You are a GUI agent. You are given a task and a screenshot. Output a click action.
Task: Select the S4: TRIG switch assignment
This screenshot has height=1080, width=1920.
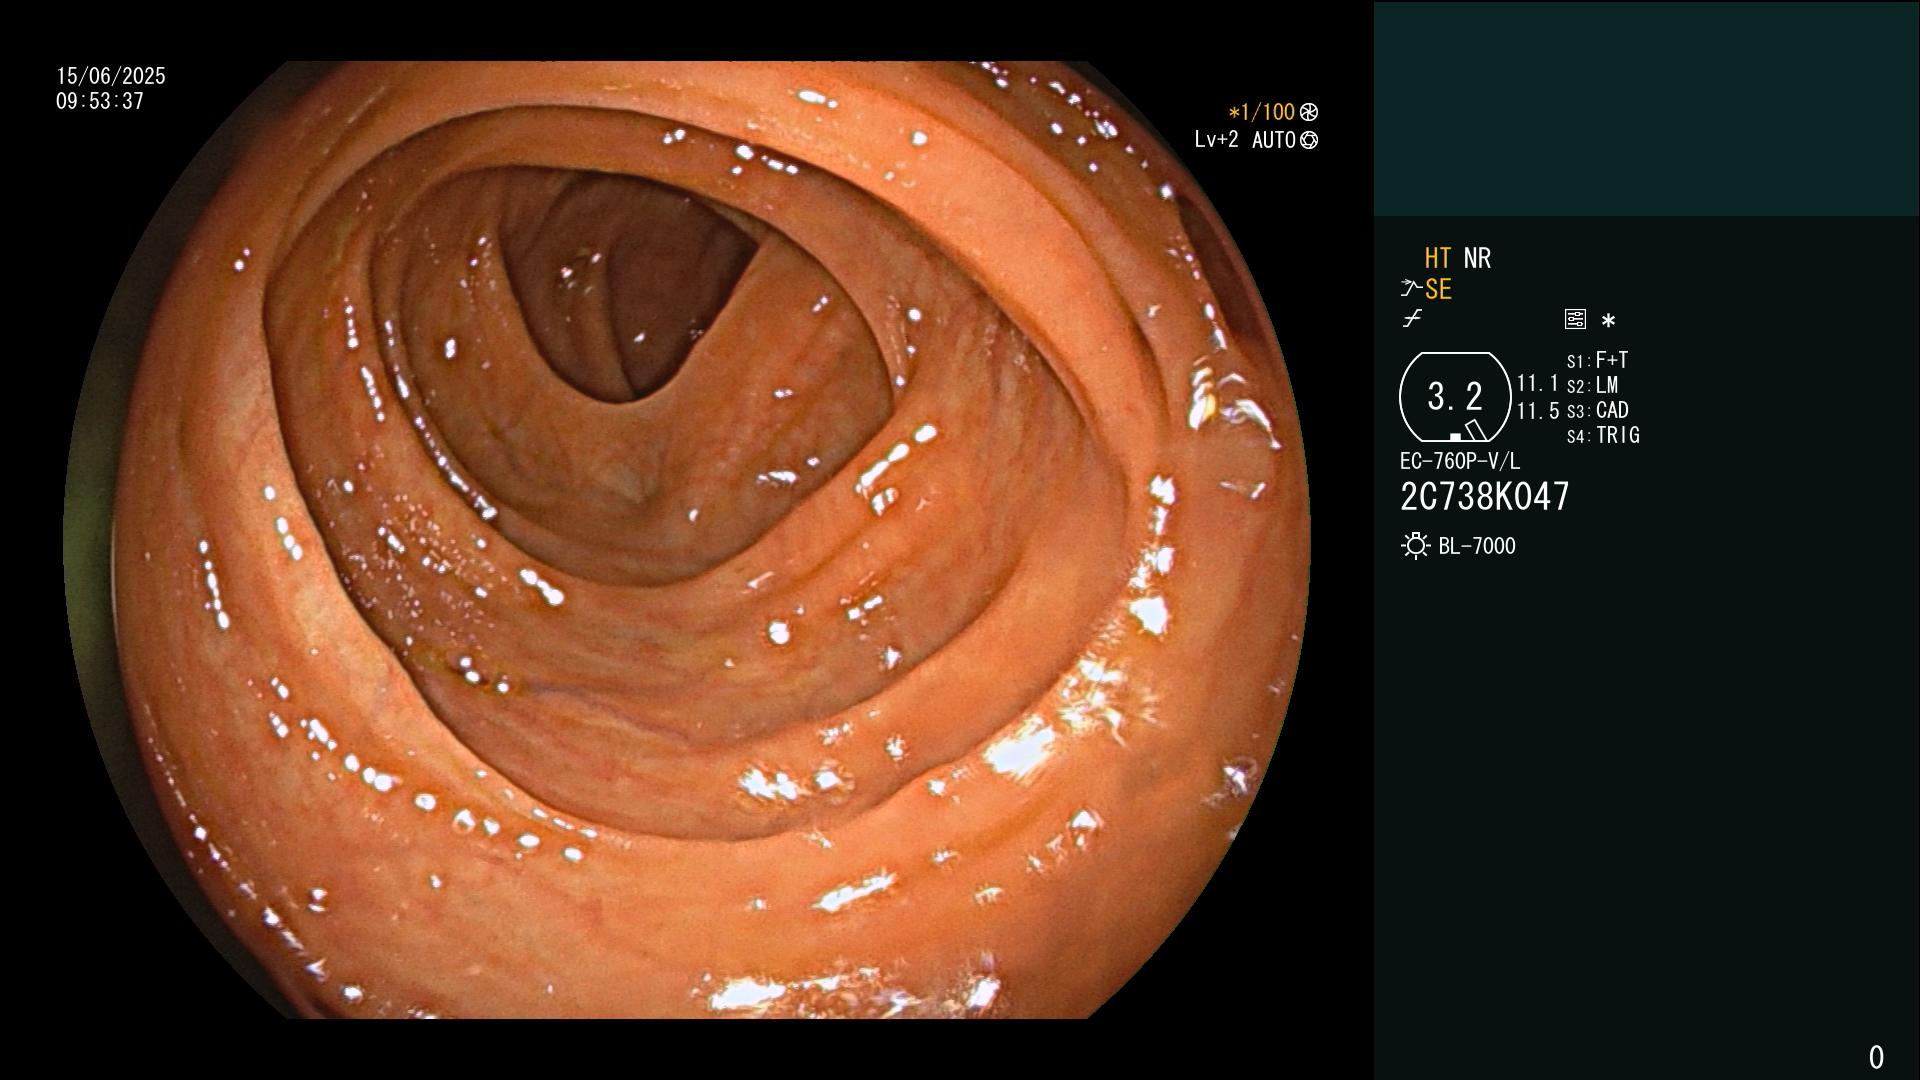tap(1603, 435)
